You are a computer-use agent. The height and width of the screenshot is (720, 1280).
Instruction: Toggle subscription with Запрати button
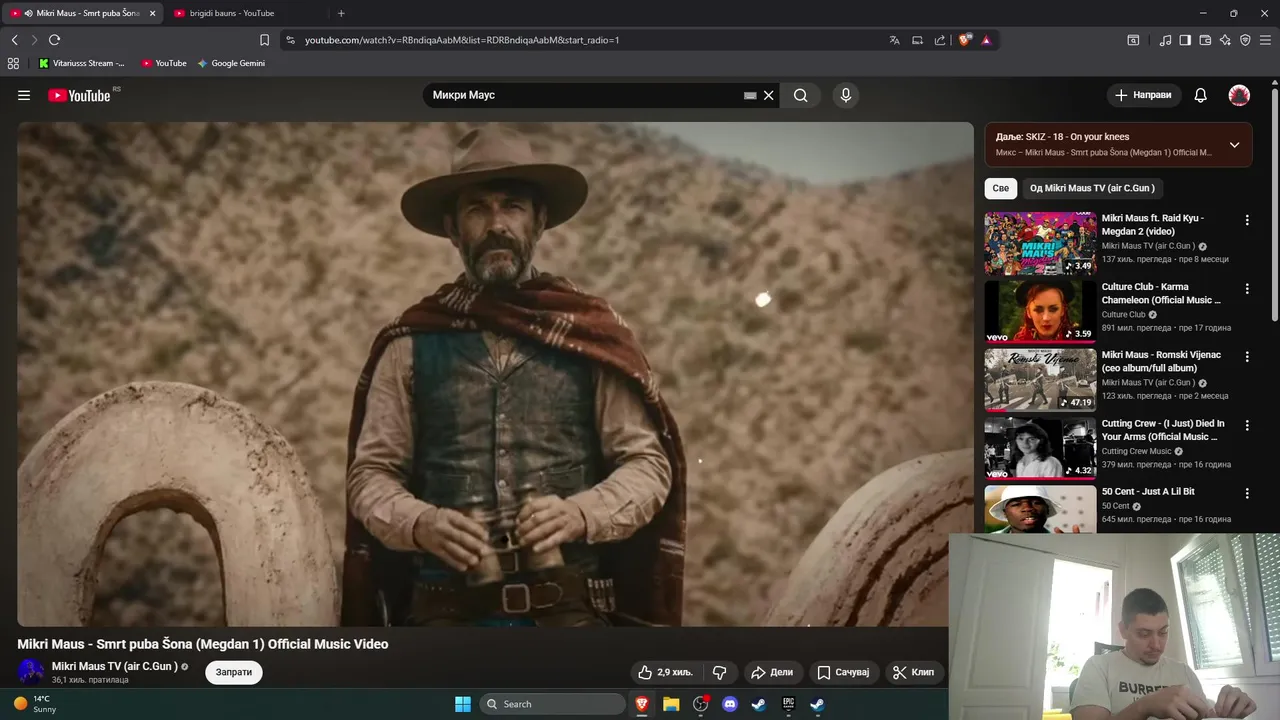234,672
